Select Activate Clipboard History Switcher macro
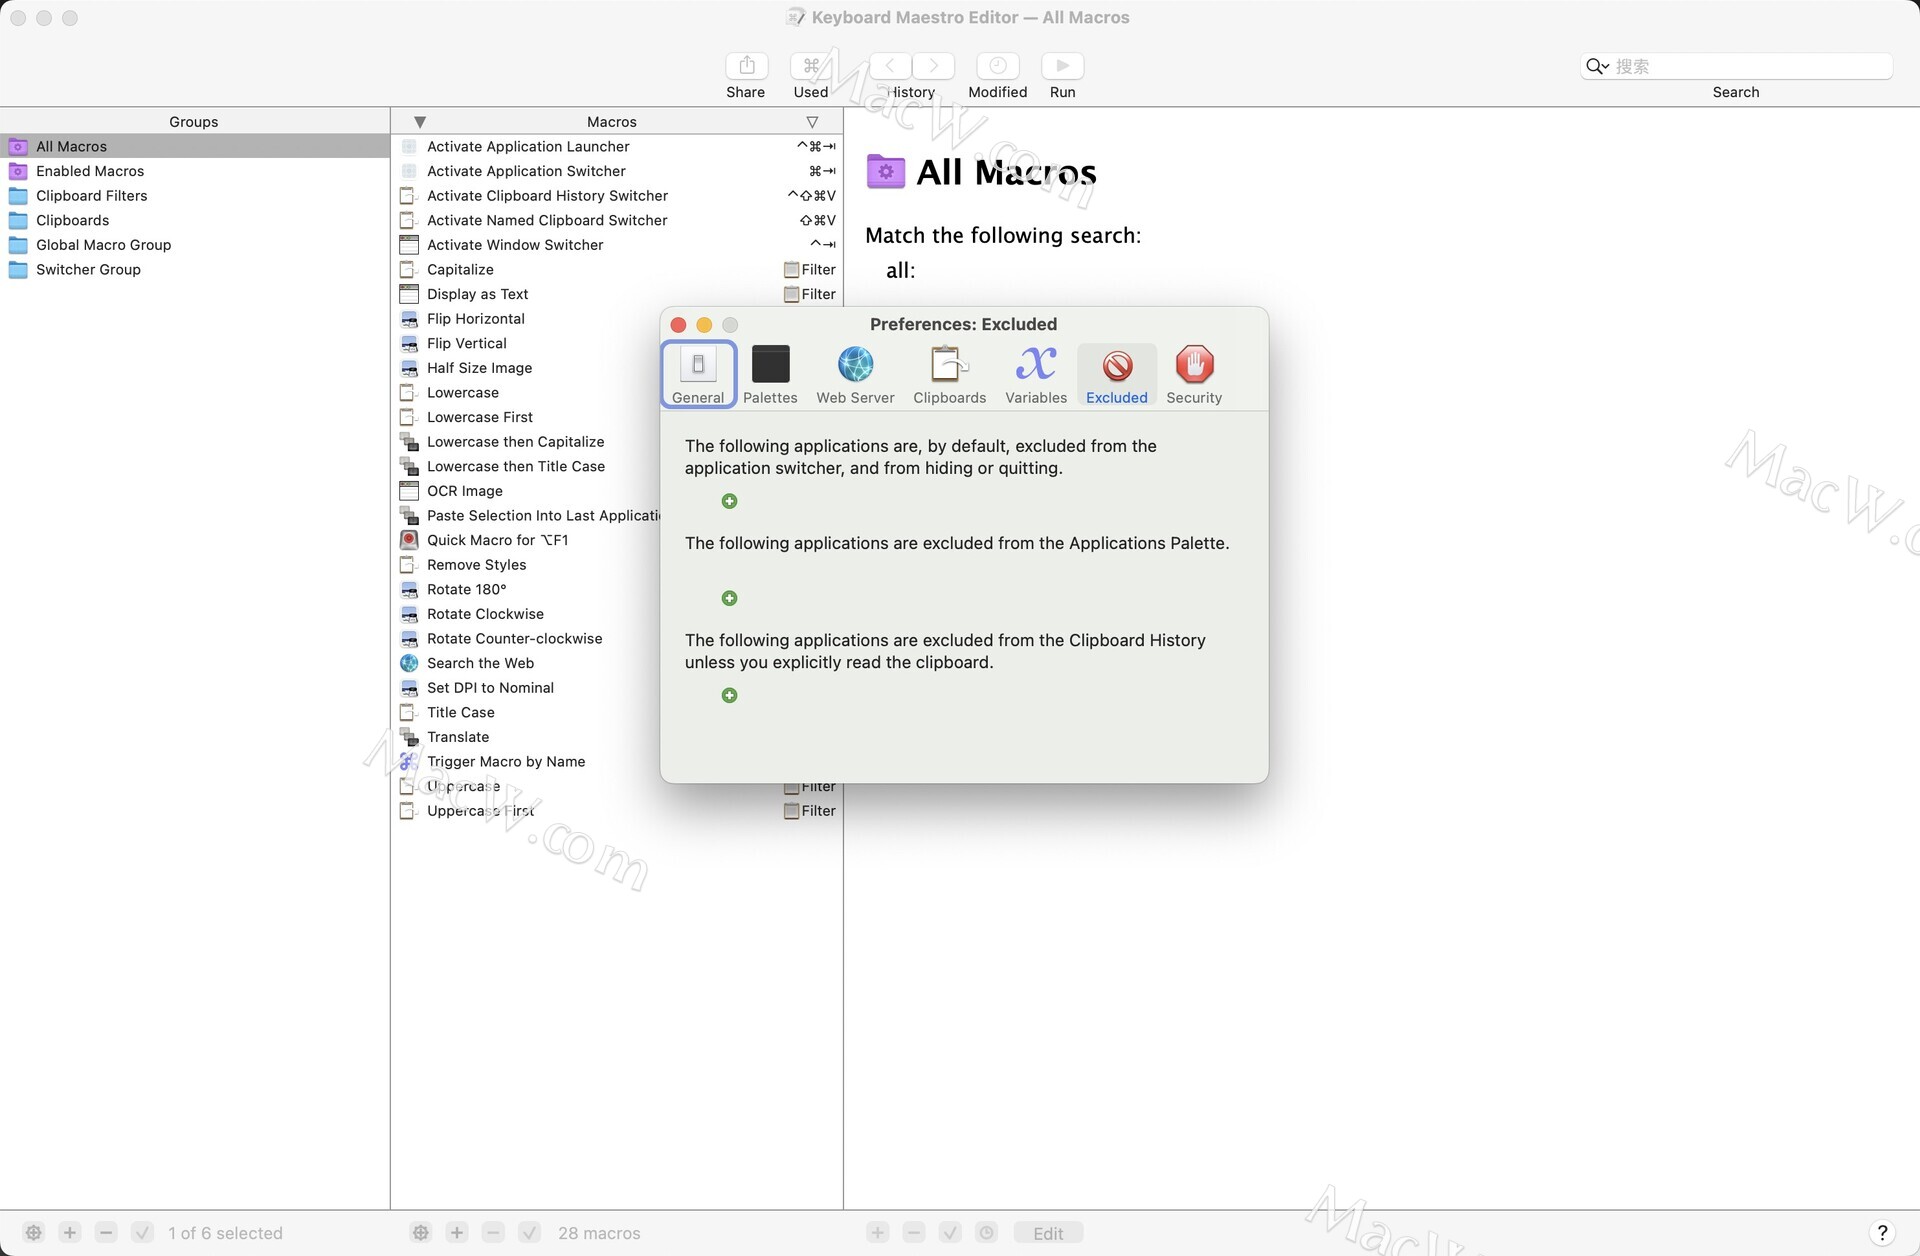Image resolution: width=1920 pixels, height=1256 pixels. tap(617, 196)
